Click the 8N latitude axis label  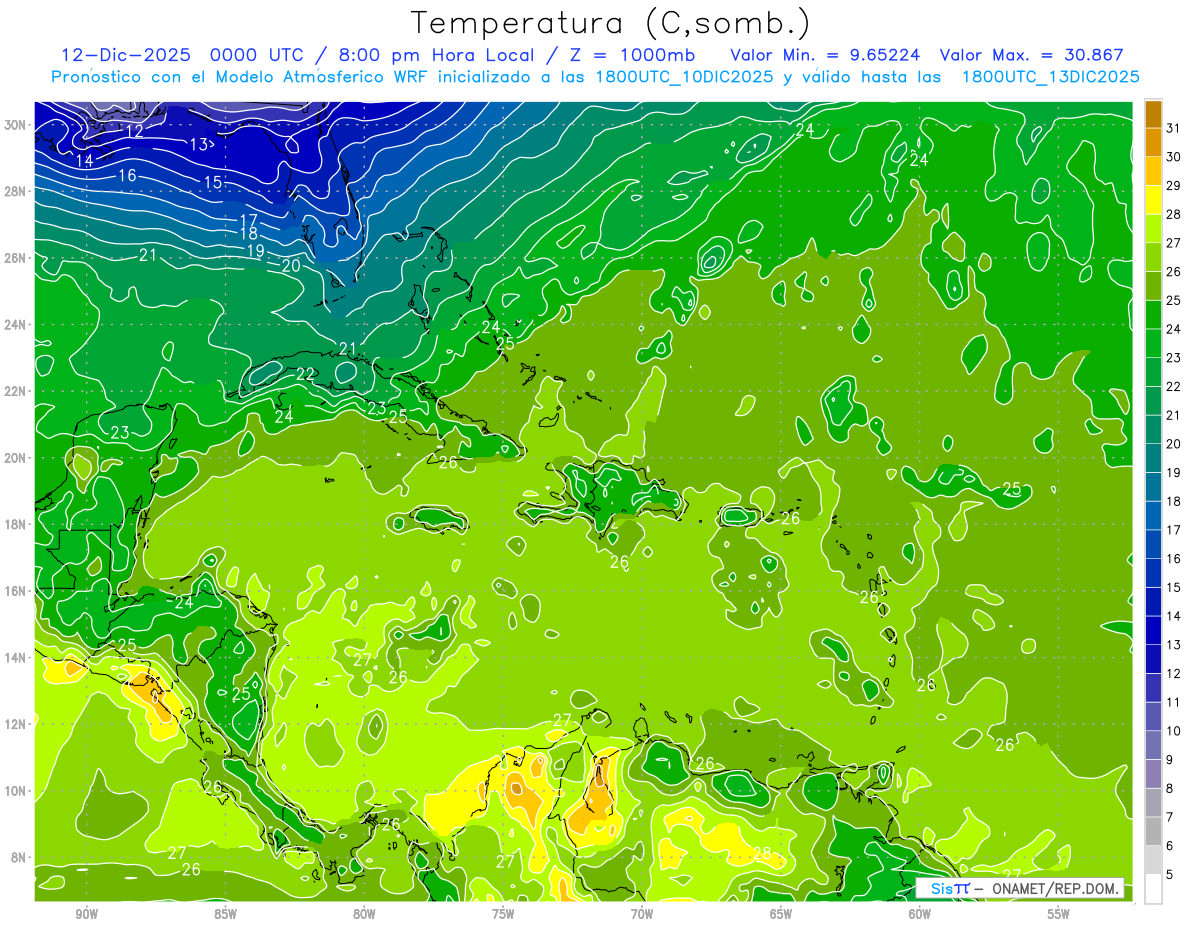pyautogui.click(x=20, y=857)
